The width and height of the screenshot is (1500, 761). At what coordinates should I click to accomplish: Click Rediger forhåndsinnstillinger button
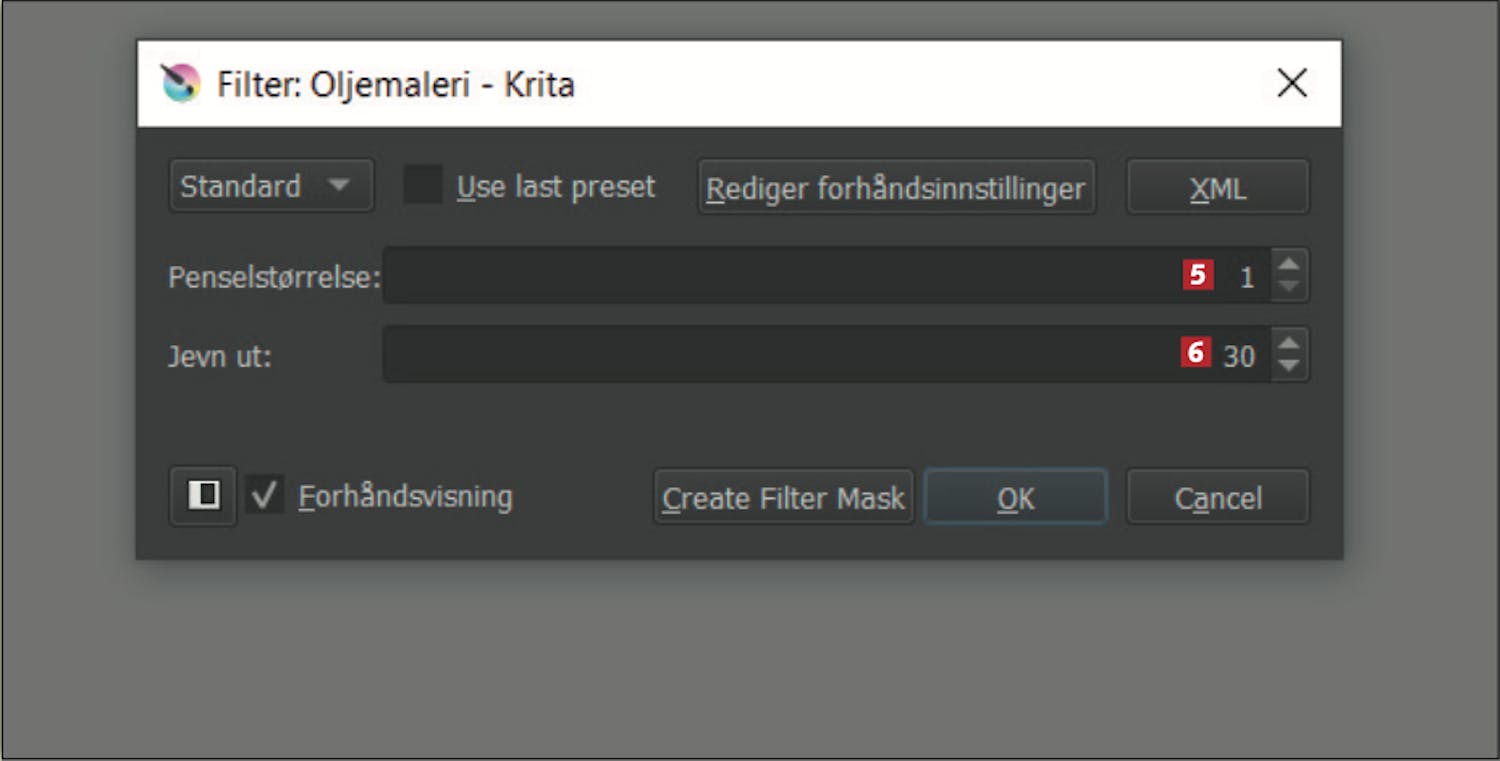[896, 188]
